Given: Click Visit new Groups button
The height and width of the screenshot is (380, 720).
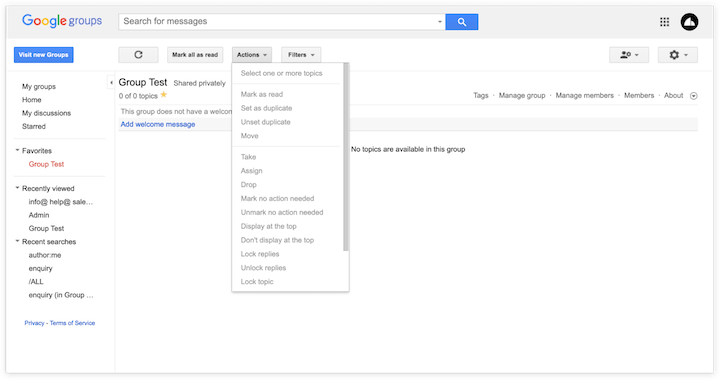Looking at the screenshot, I should (x=44, y=55).
